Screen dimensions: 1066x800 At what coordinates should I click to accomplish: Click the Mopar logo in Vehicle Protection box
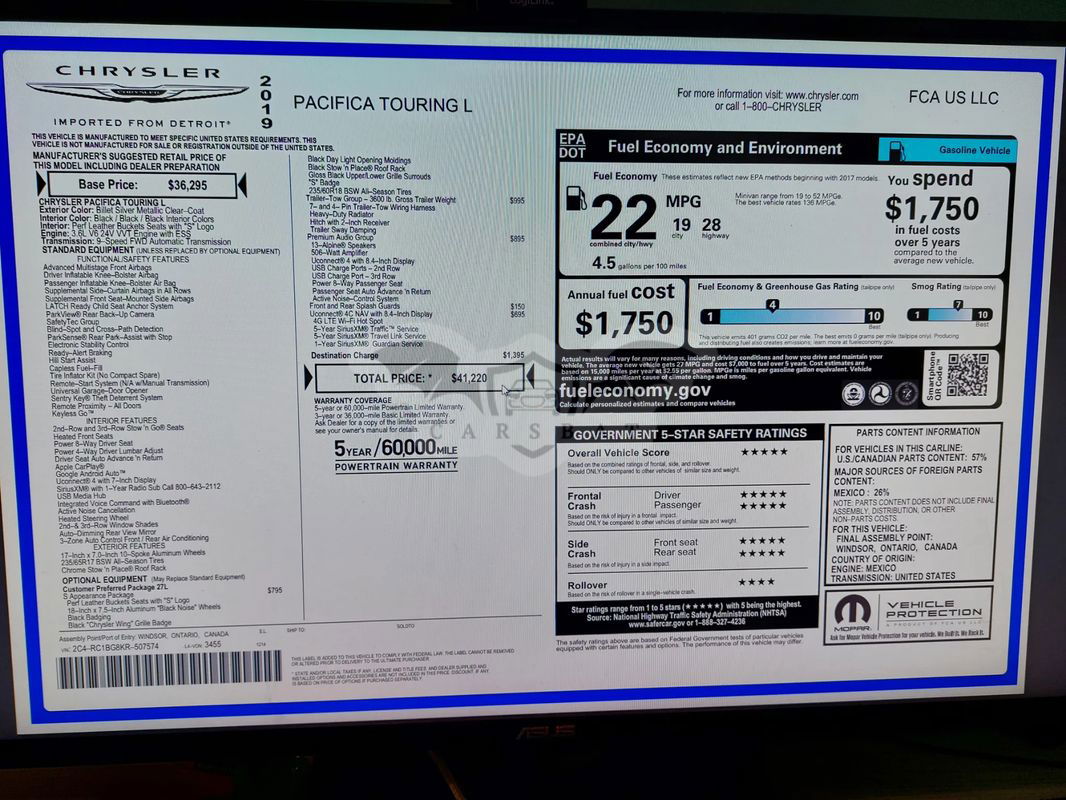pyautogui.click(x=849, y=614)
